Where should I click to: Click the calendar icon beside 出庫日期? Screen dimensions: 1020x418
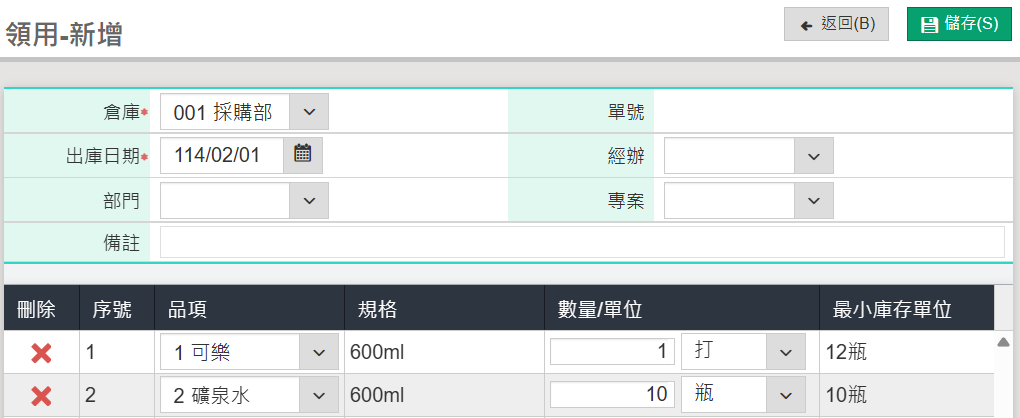click(303, 154)
